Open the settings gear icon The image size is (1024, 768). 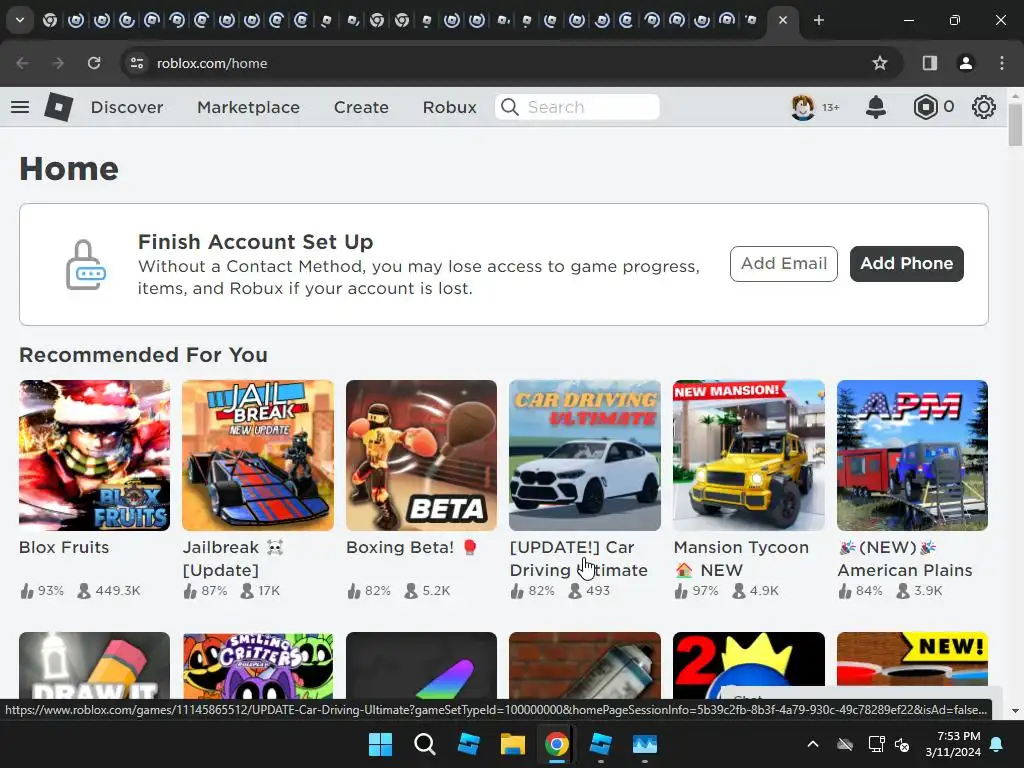[983, 107]
